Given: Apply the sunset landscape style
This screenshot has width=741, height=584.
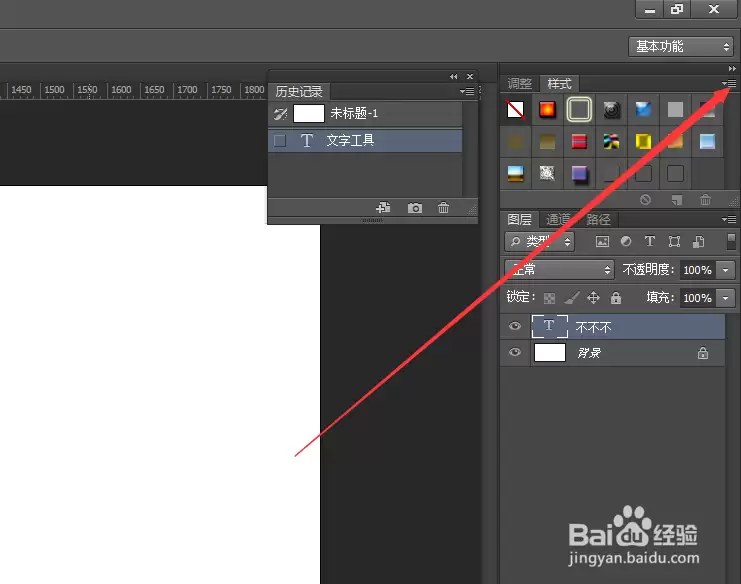Looking at the screenshot, I should click(x=516, y=173).
